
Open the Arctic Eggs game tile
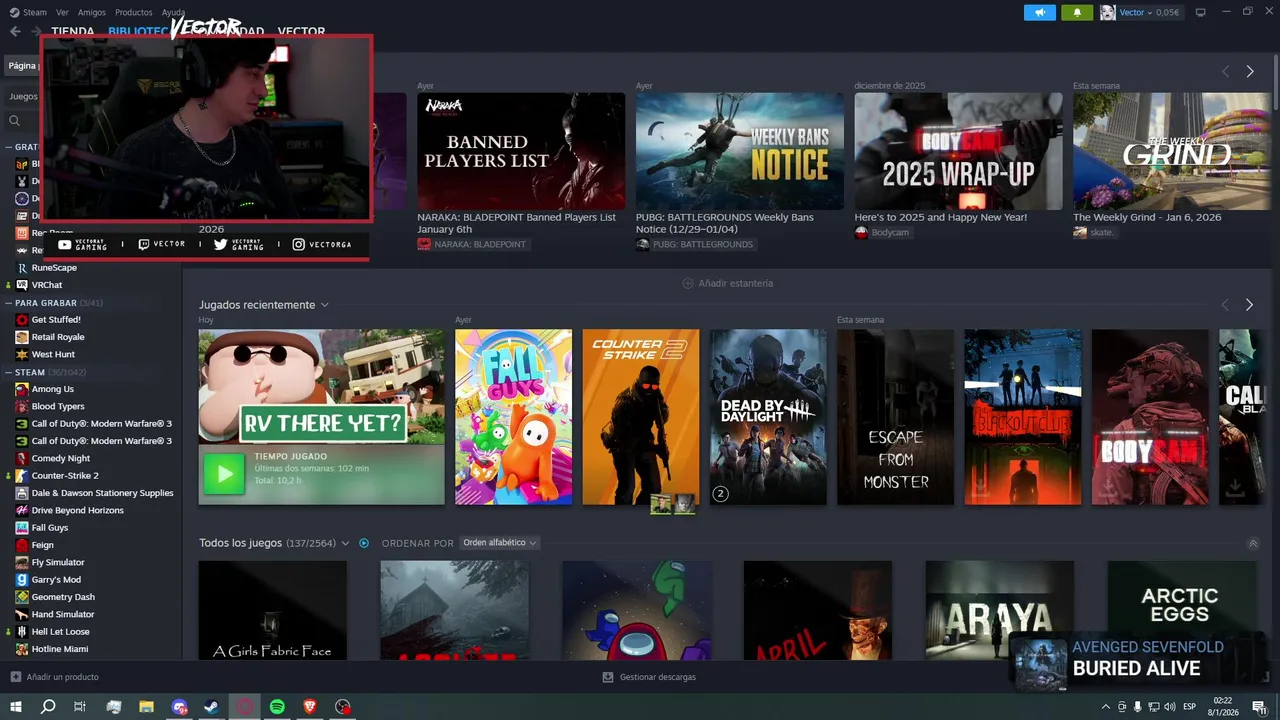click(x=1182, y=610)
